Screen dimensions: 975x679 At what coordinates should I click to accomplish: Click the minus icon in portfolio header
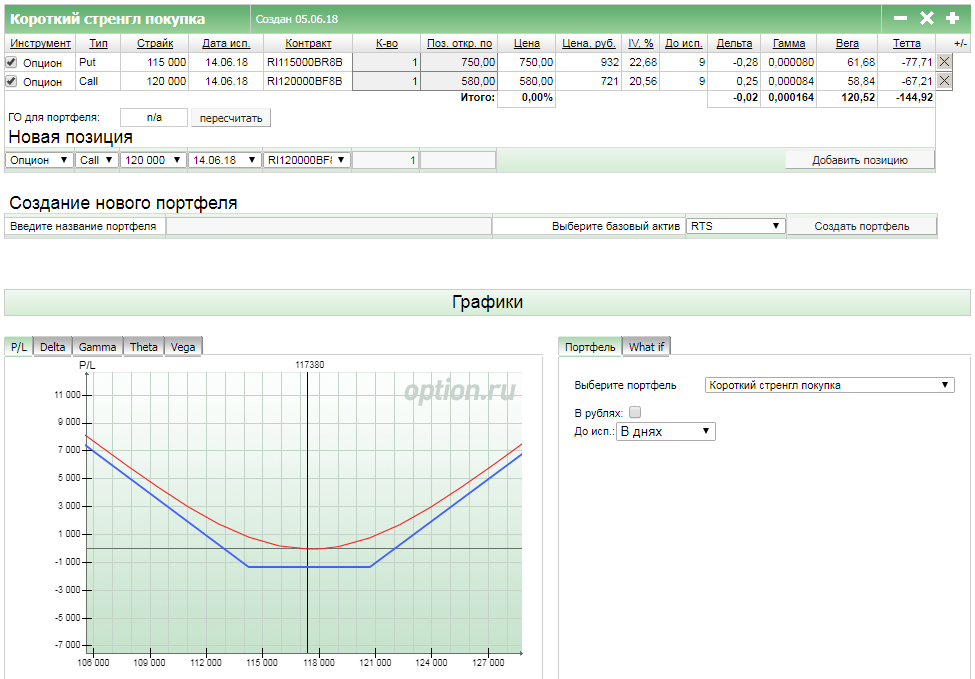pos(900,19)
